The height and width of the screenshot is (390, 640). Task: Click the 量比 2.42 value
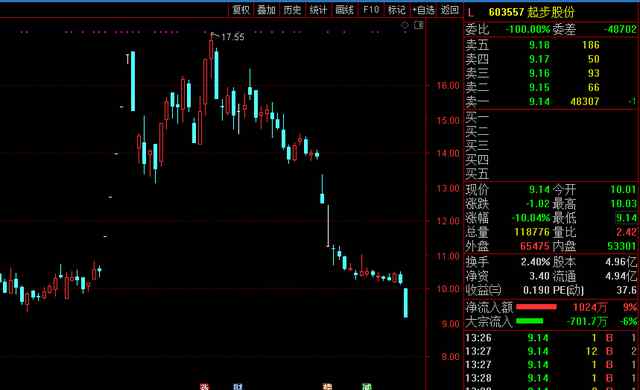click(x=626, y=232)
